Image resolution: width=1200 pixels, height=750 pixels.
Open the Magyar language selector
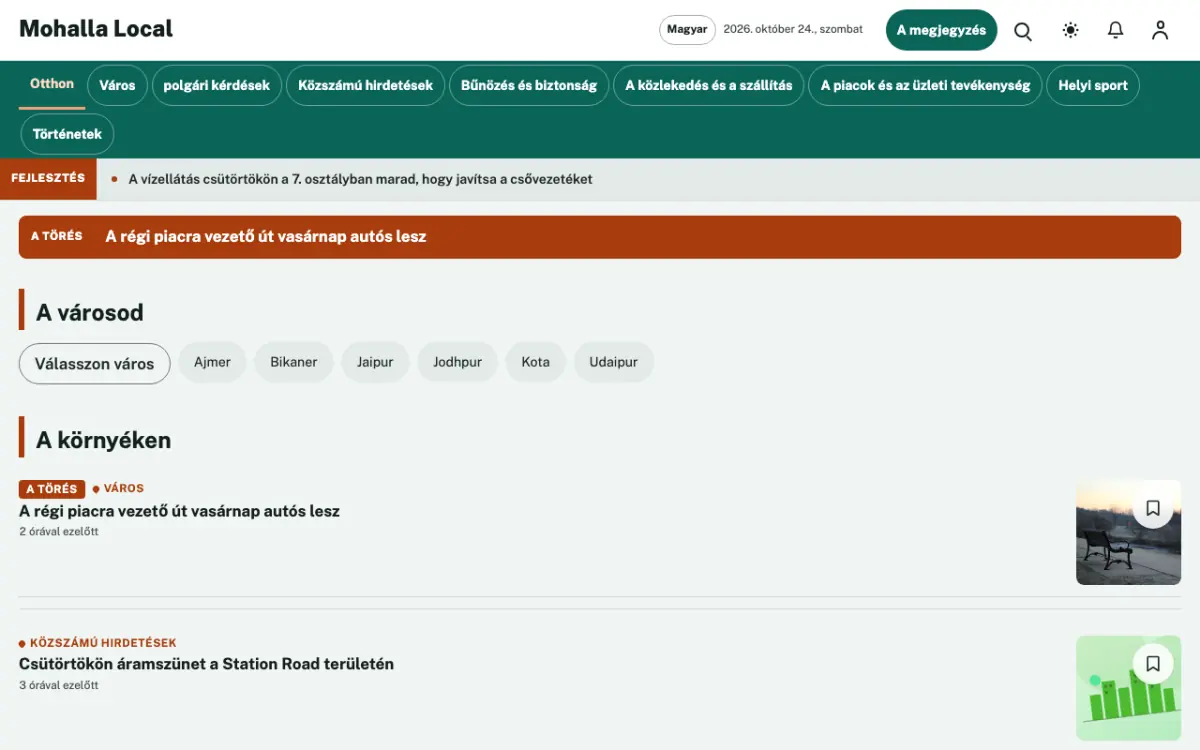coord(687,30)
